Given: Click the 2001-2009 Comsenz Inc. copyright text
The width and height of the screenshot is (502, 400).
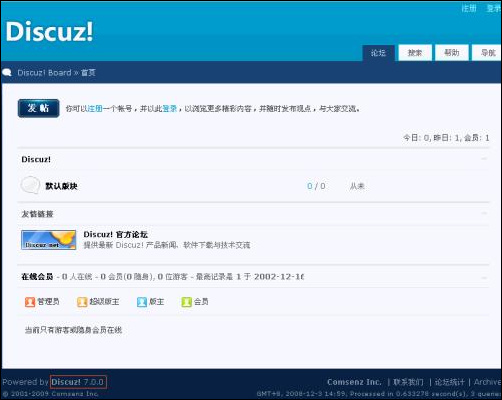Looking at the screenshot, I should pos(50,394).
